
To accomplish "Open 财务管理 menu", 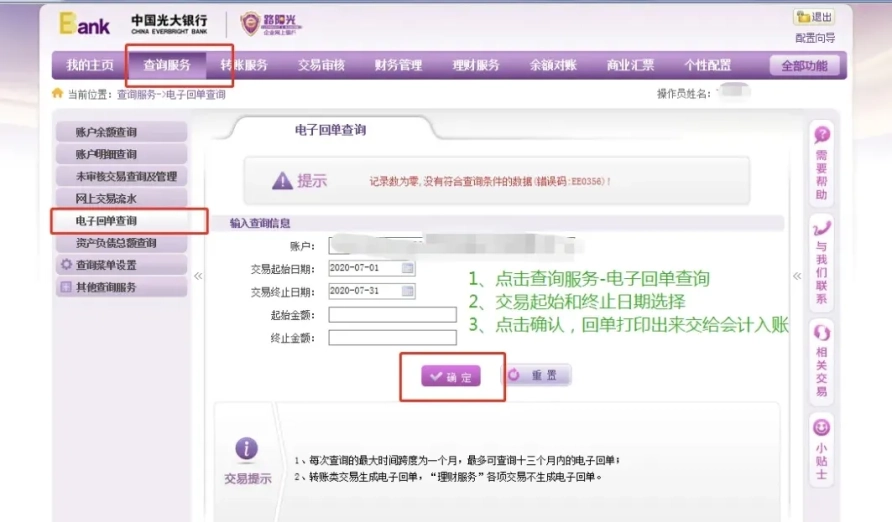I will pos(398,65).
